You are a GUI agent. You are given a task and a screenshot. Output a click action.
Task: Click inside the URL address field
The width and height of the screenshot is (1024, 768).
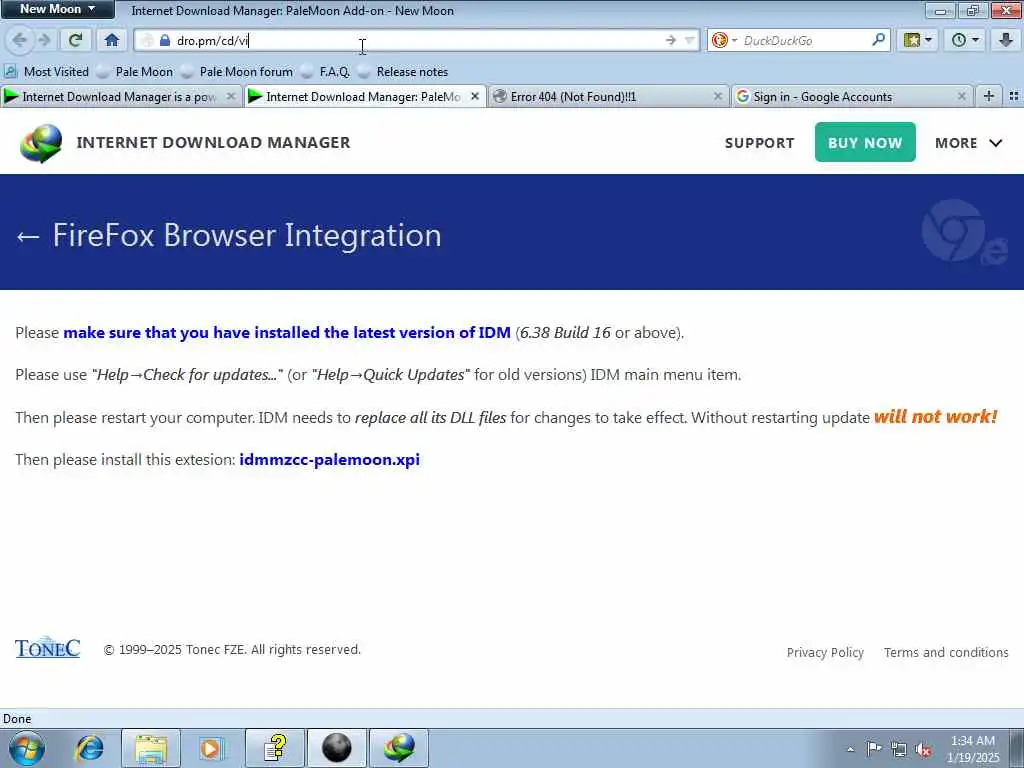pyautogui.click(x=418, y=40)
